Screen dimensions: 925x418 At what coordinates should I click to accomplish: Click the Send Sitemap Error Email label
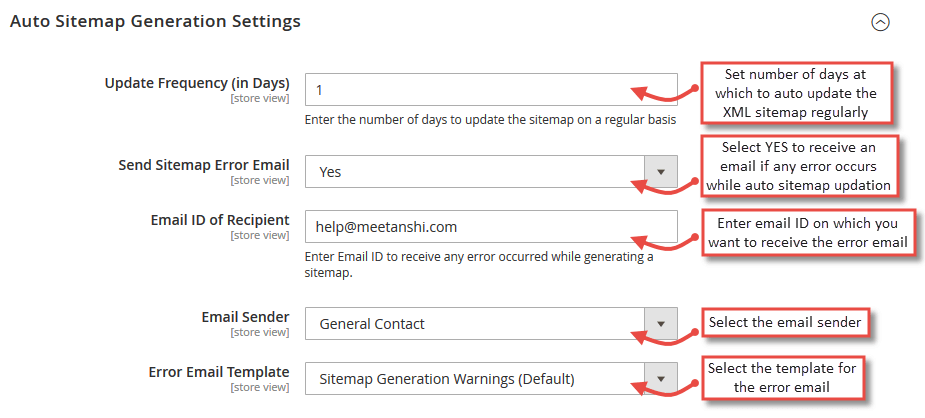coord(204,165)
